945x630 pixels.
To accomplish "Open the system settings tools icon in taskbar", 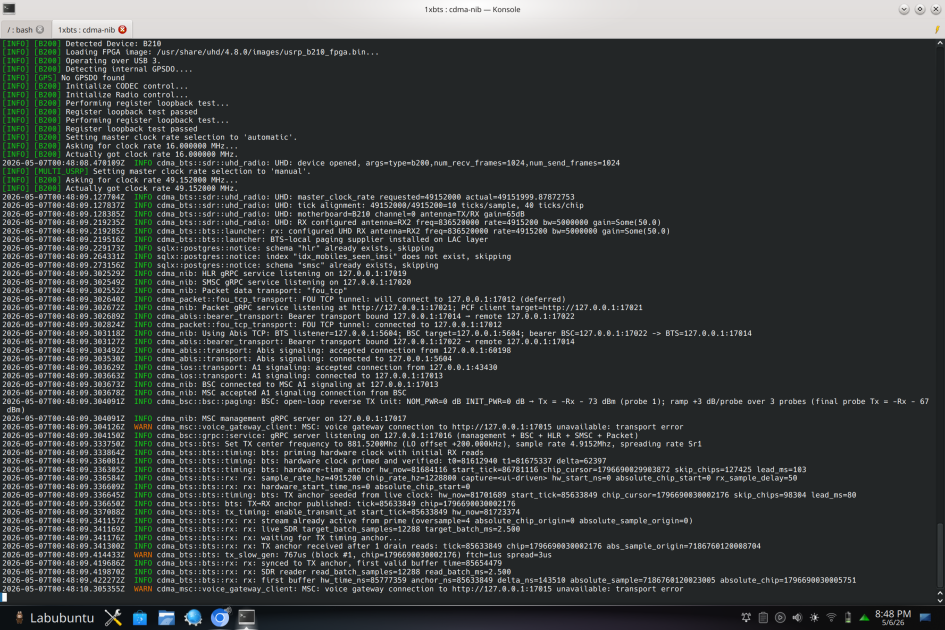I will tap(113, 617).
